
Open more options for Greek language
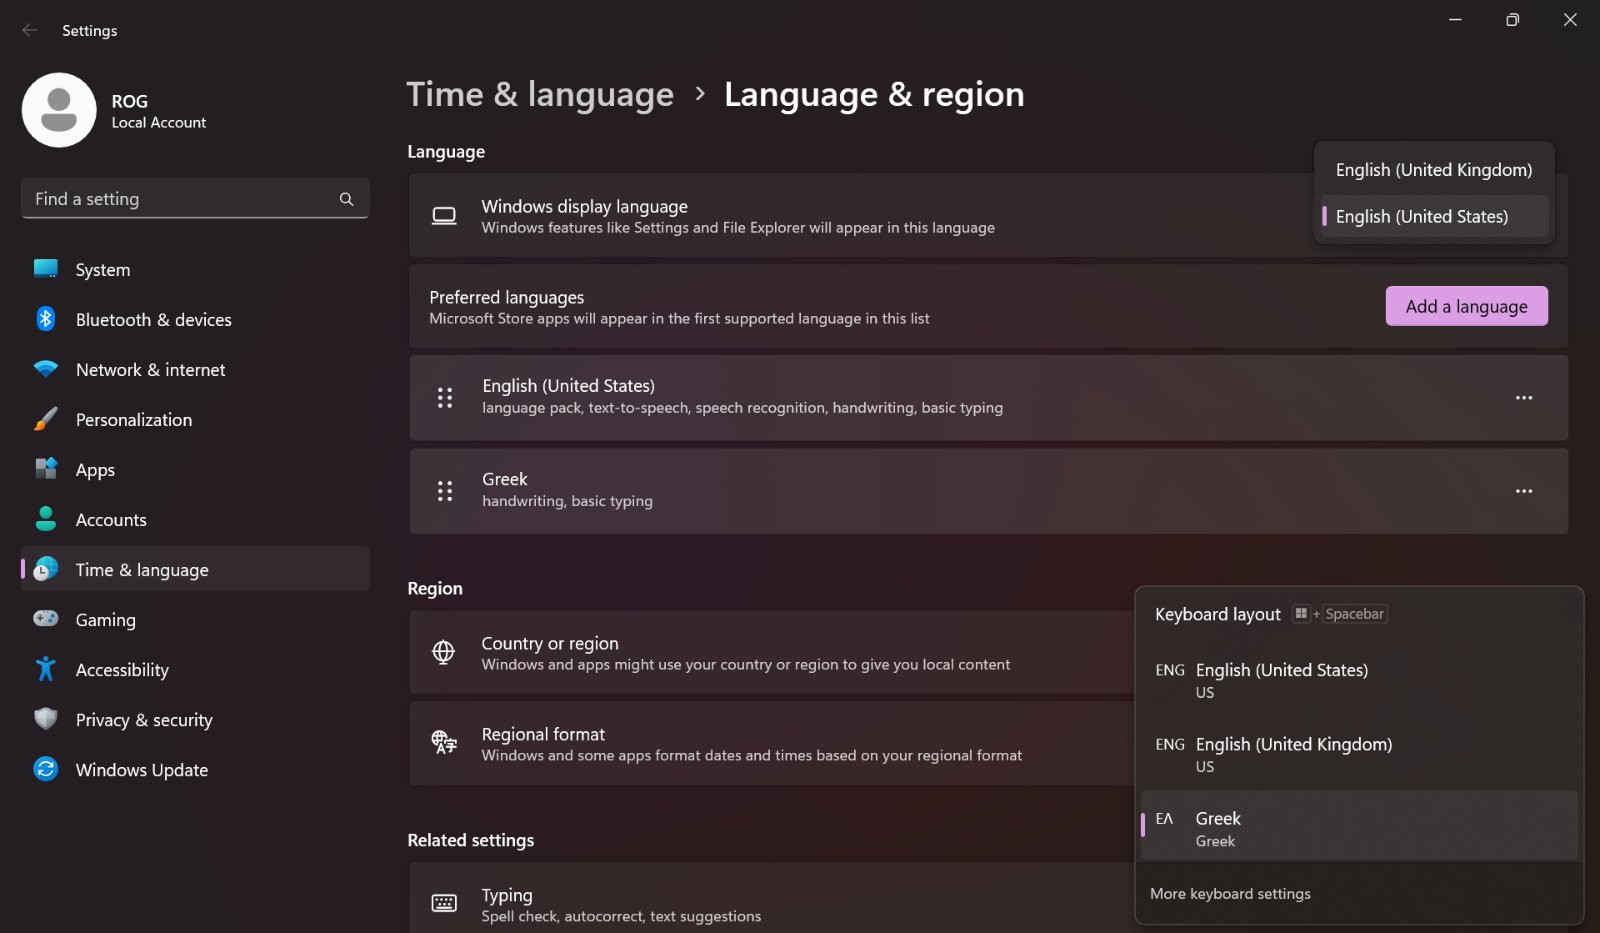point(1524,491)
